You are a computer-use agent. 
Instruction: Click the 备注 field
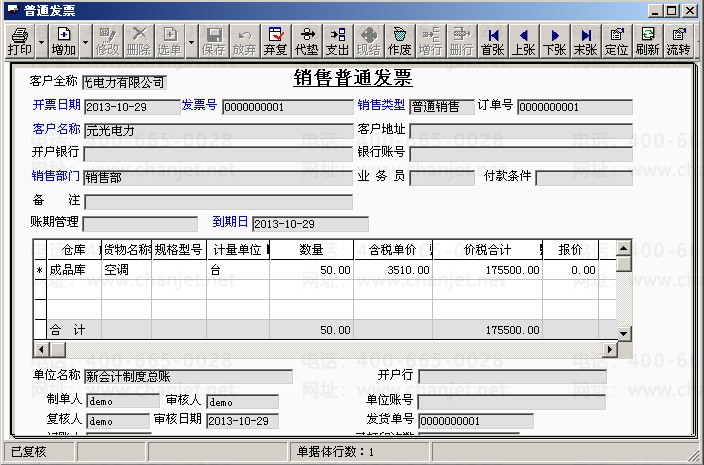218,202
